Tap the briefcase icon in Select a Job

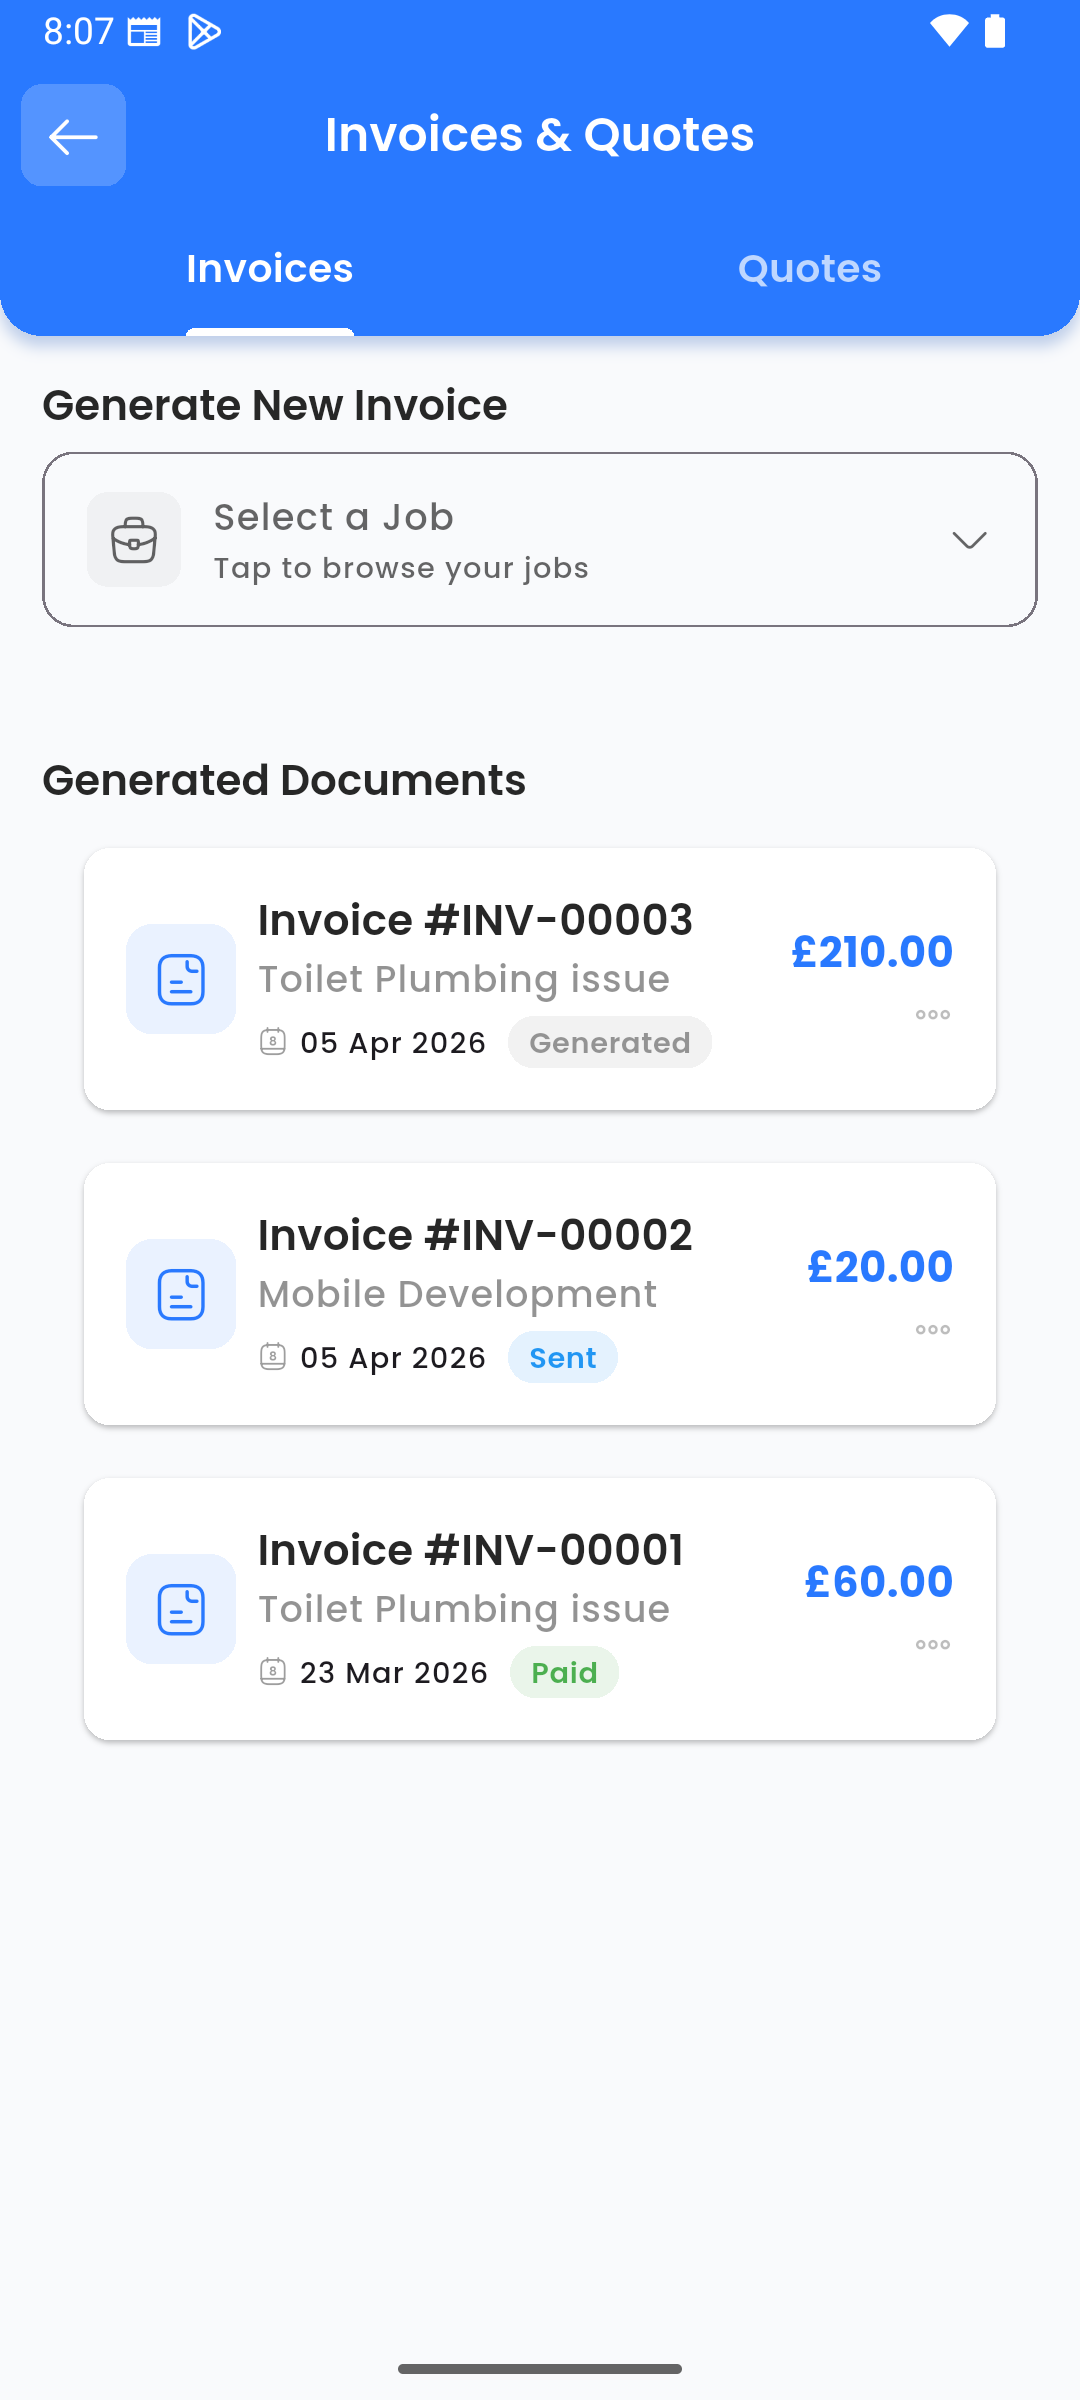pyautogui.click(x=134, y=540)
